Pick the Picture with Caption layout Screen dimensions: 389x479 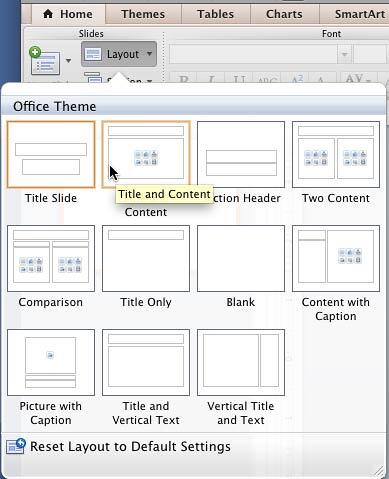click(51, 362)
